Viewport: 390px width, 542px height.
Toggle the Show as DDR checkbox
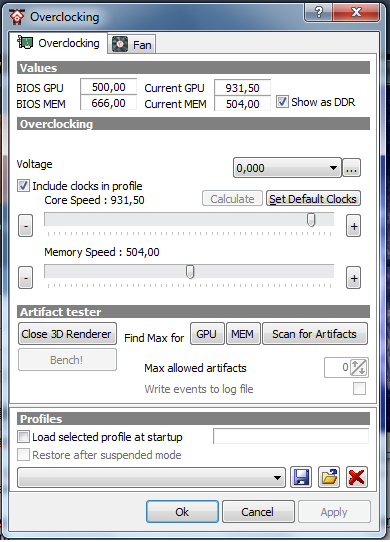point(282,102)
